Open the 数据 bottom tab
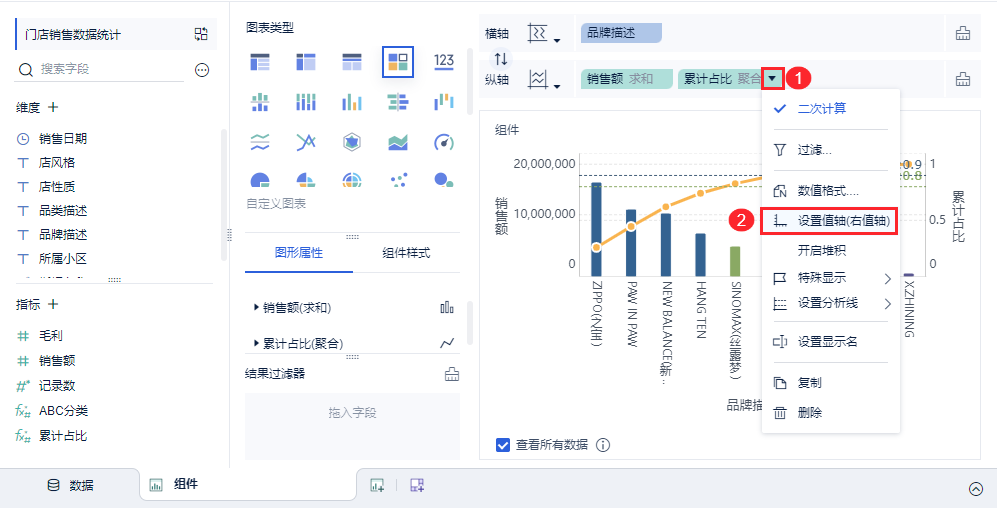Screen dimensions: 997x508 pos(71,486)
